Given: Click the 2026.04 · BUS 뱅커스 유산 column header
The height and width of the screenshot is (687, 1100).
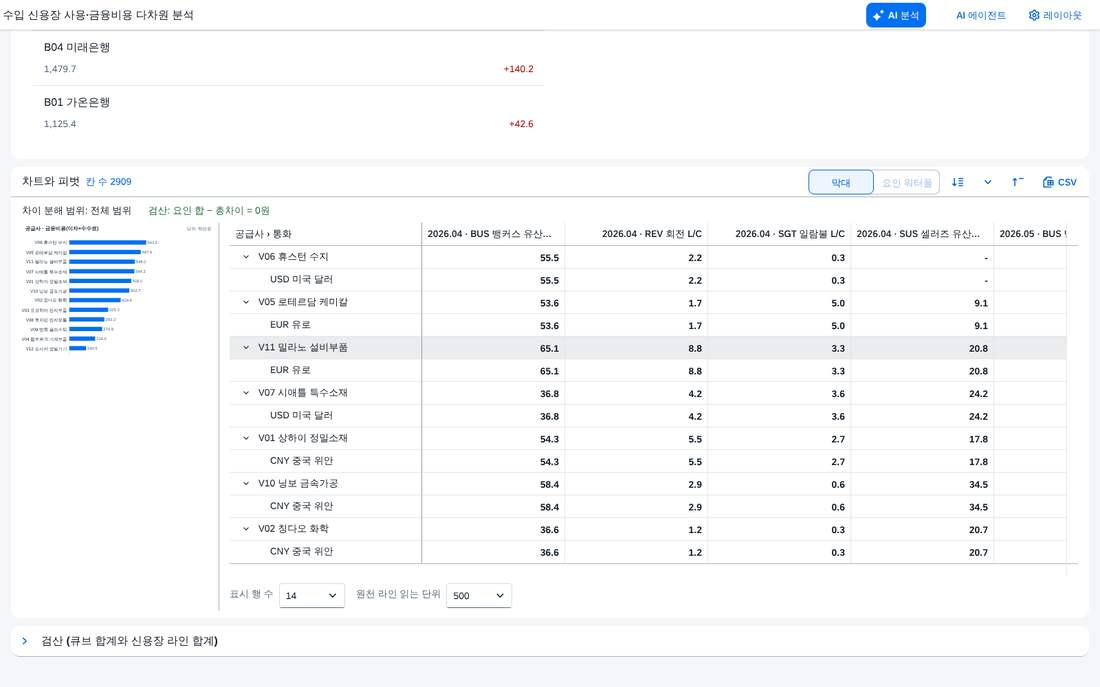Looking at the screenshot, I should pyautogui.click(x=492, y=234).
